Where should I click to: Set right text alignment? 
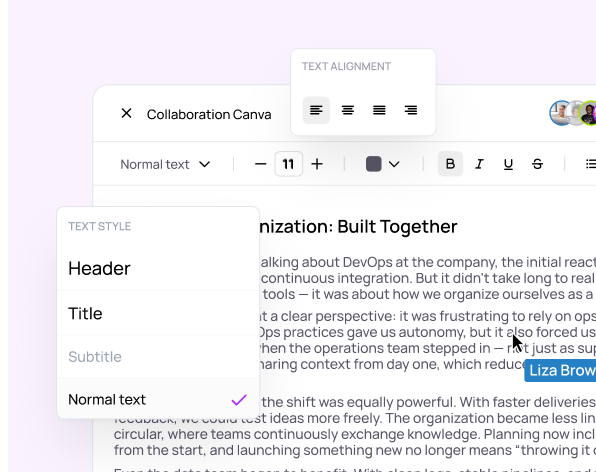pyautogui.click(x=411, y=110)
